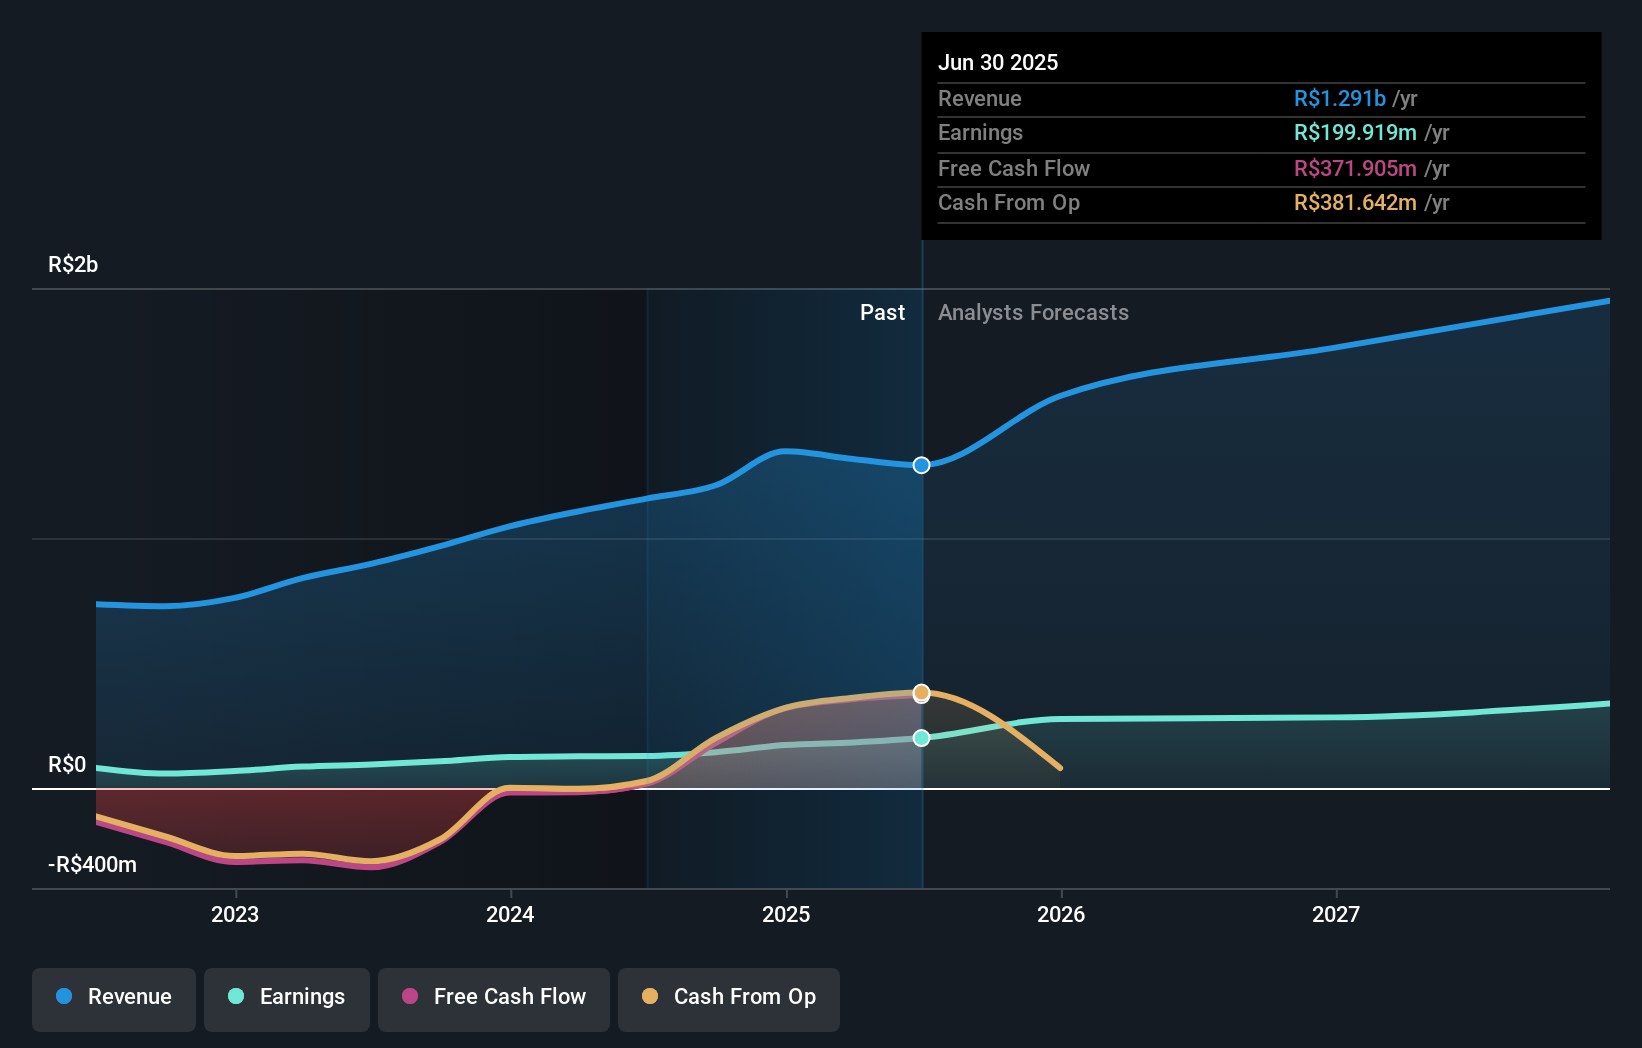1642x1048 pixels.
Task: Click the blue Revenue legend dot
Action: [64, 997]
